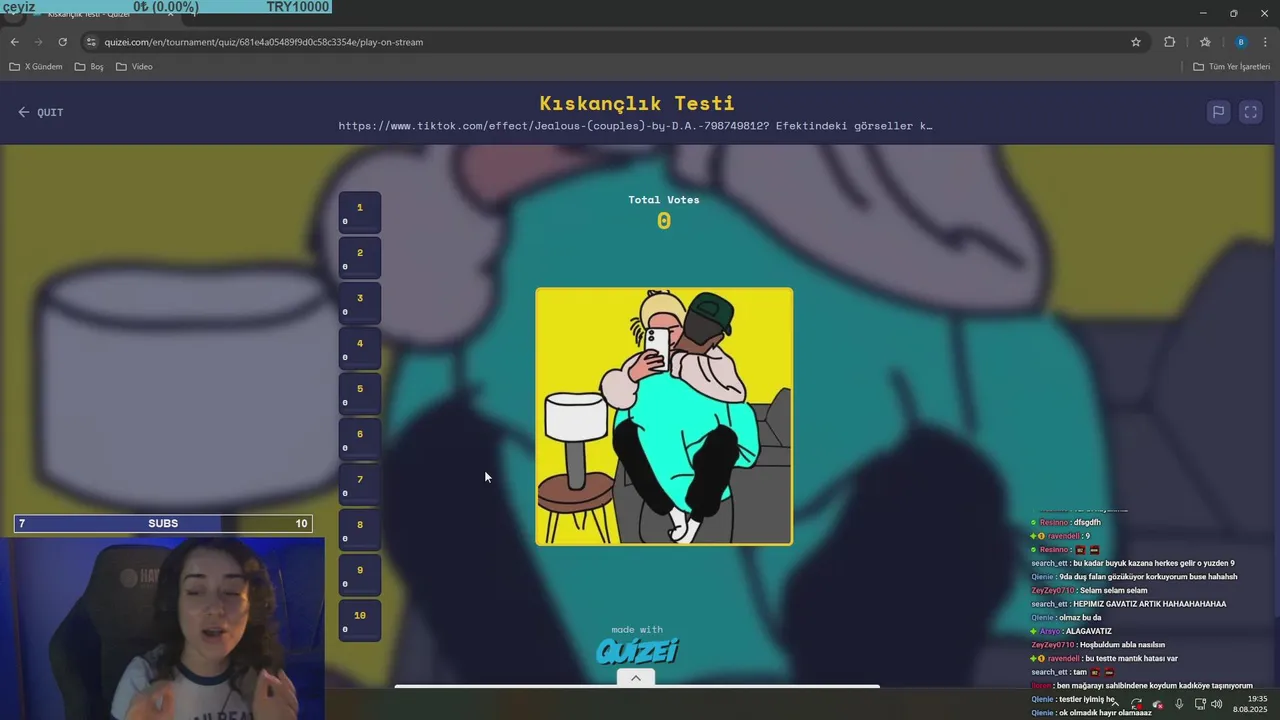Image resolution: width=1280 pixels, height=720 pixels.
Task: Go back with the browser back arrow
Action: 14,42
